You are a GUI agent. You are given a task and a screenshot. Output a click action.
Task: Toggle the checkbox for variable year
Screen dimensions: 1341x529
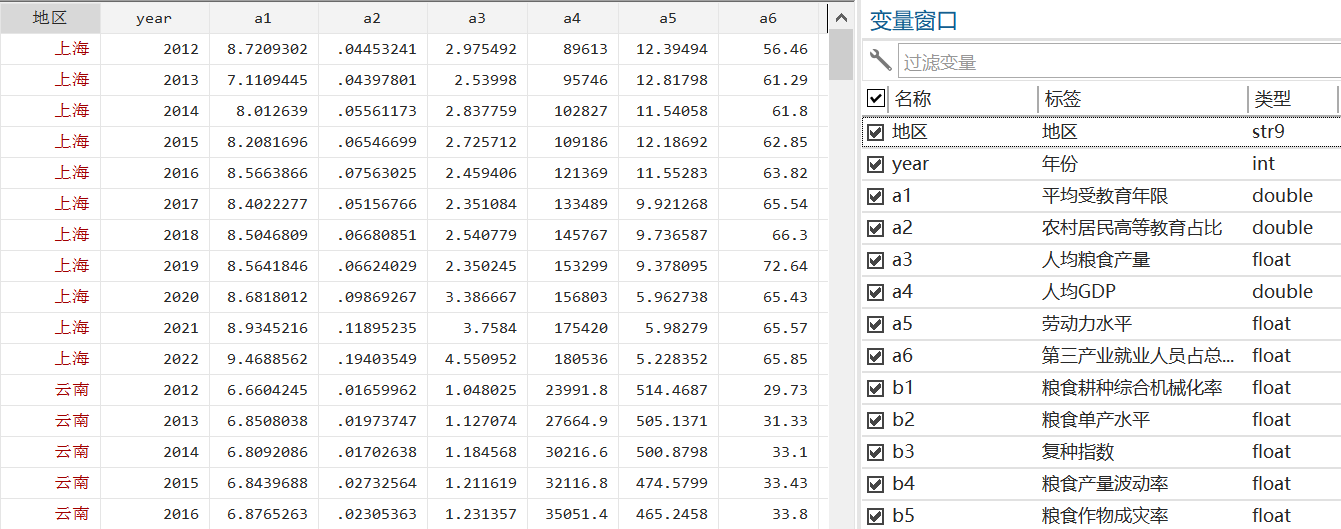876,164
